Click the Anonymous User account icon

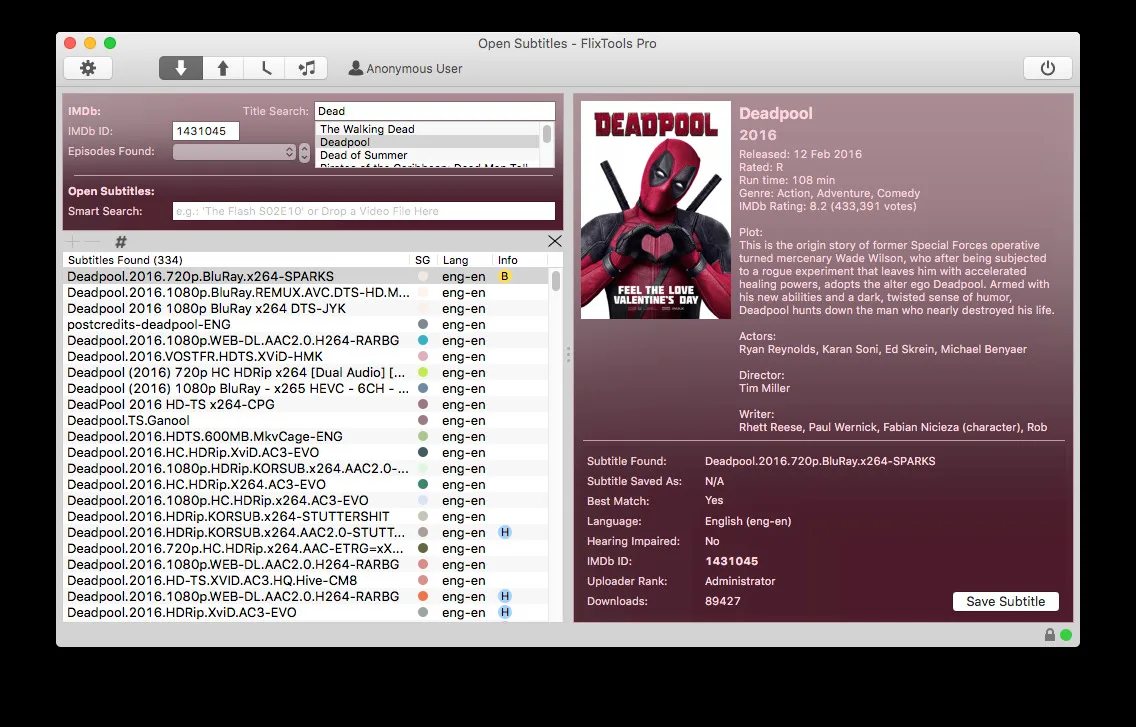click(355, 69)
